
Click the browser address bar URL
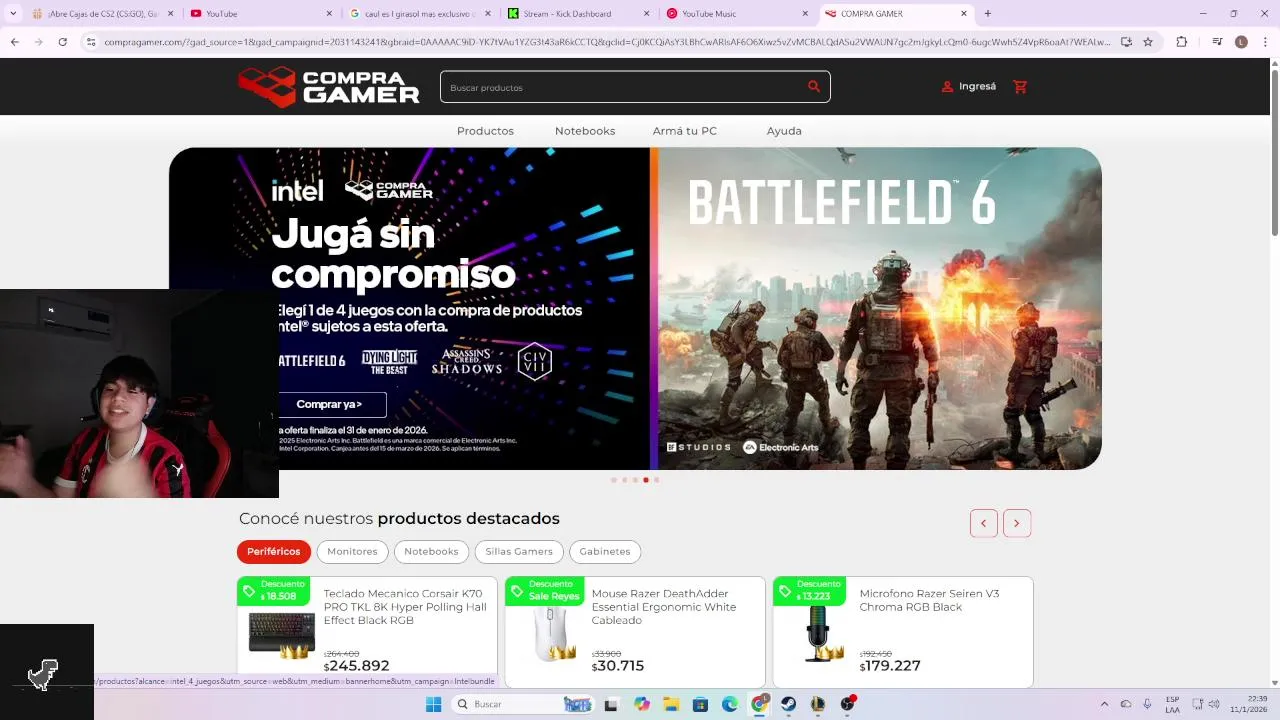pyautogui.click(x=607, y=42)
